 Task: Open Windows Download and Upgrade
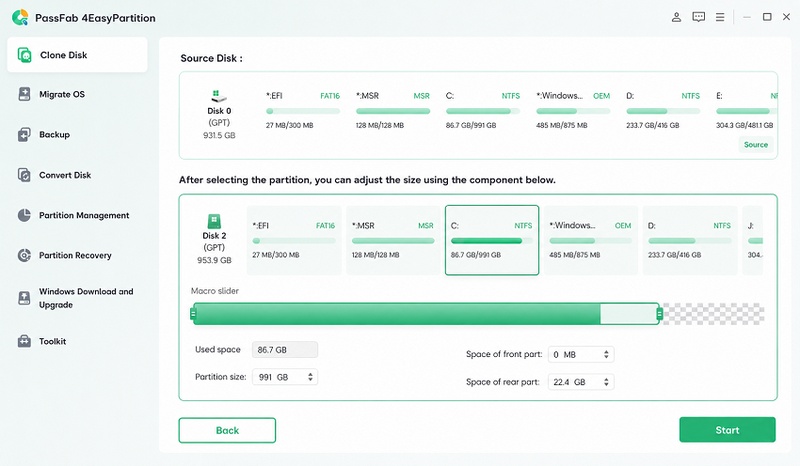pyautogui.click(x=77, y=298)
